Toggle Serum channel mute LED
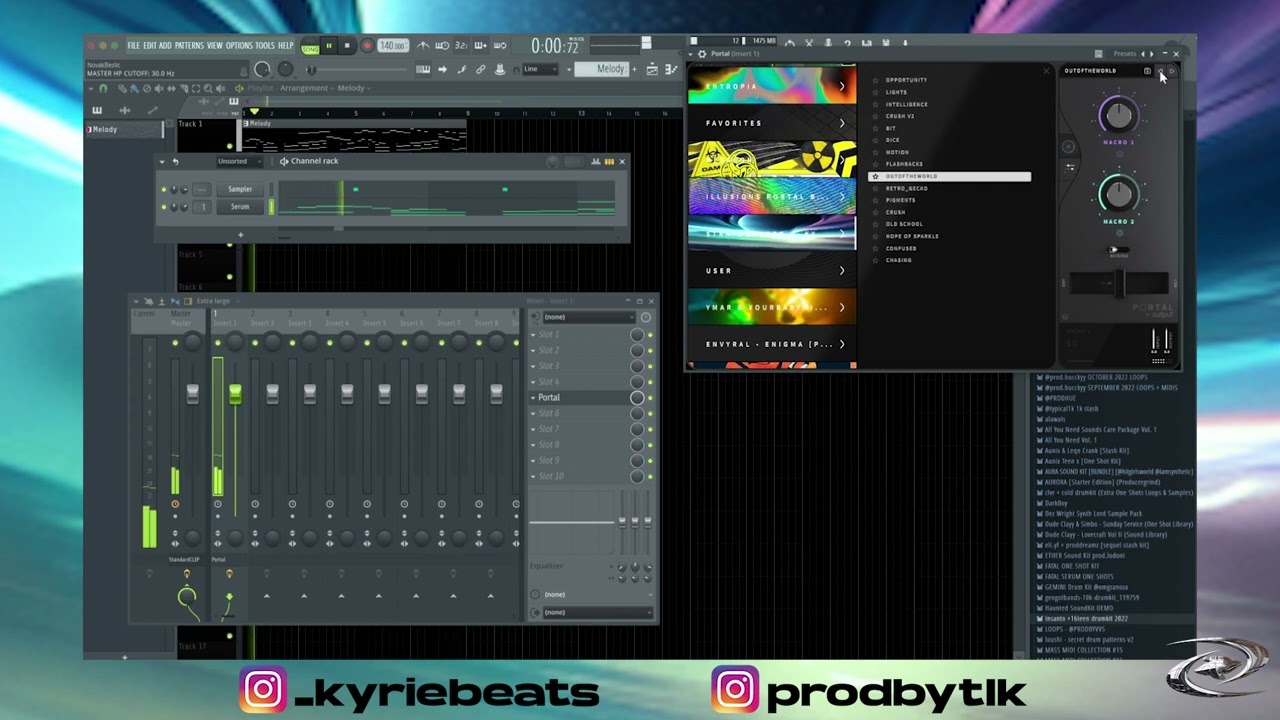Image resolution: width=1280 pixels, height=720 pixels. [164, 207]
